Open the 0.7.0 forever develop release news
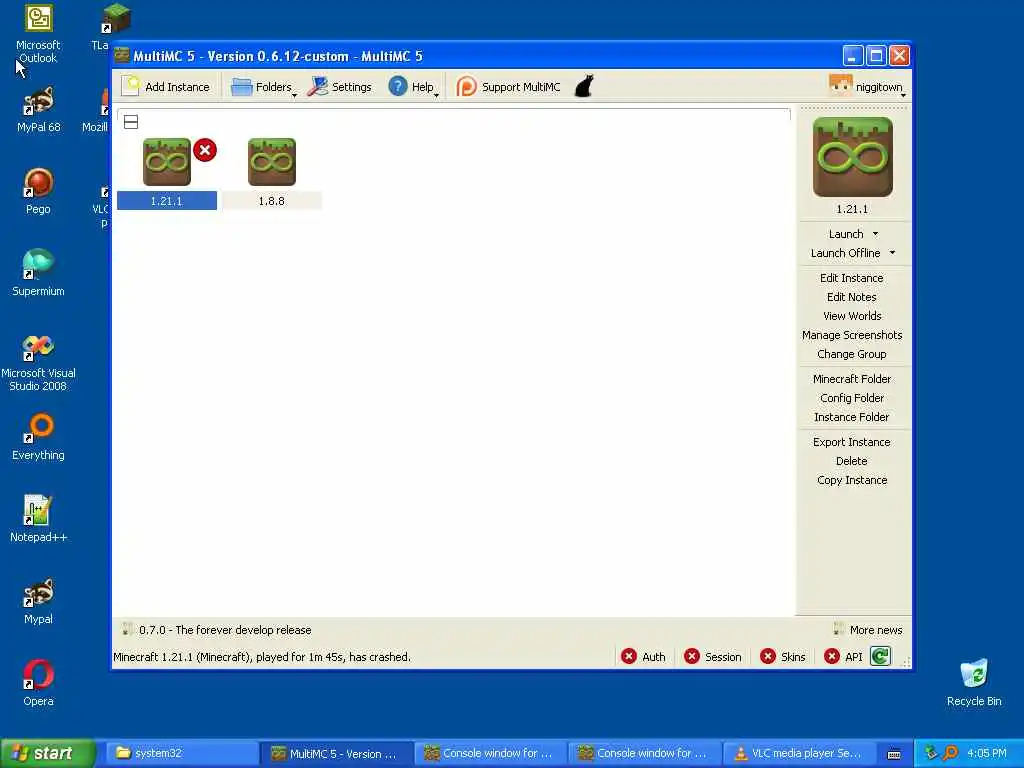1024x768 pixels. [225, 630]
